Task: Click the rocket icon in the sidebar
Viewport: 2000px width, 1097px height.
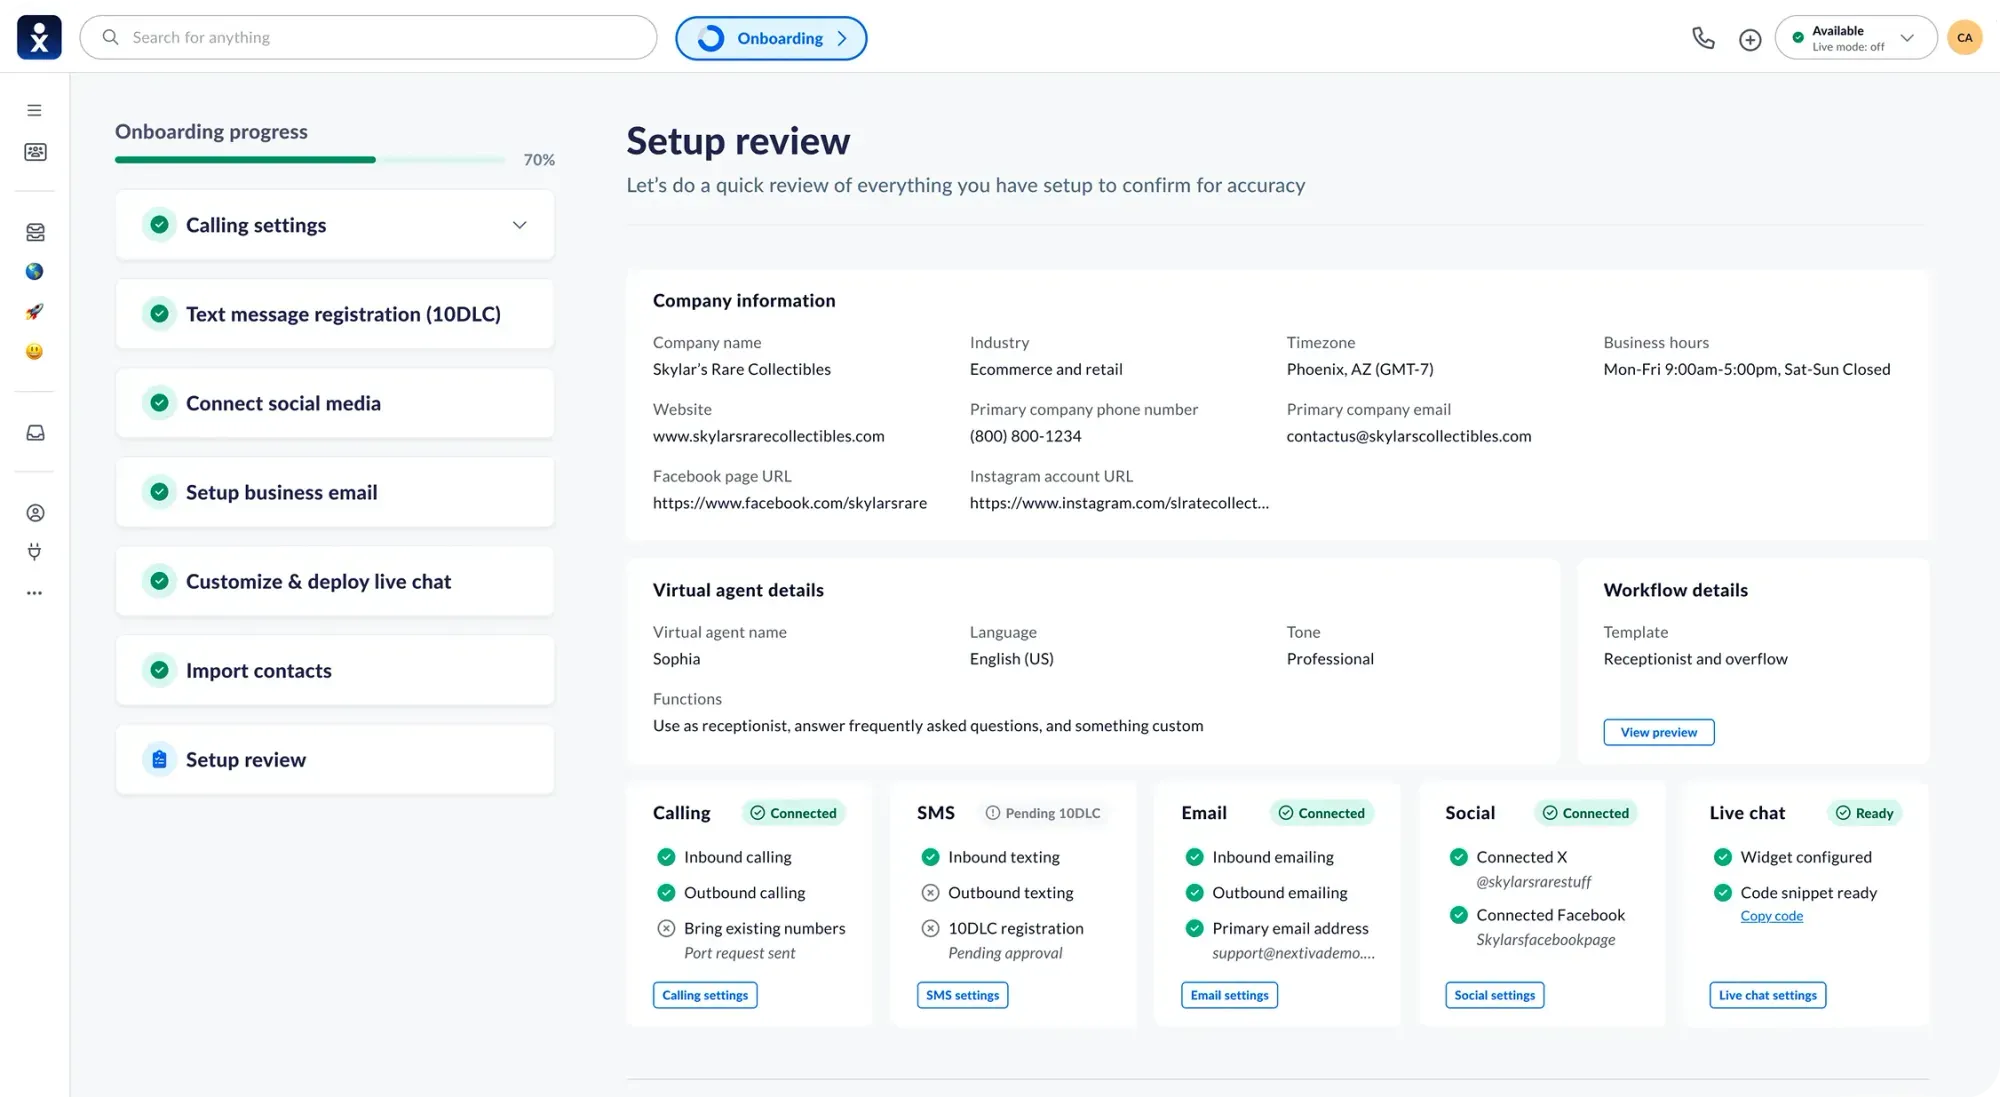Action: pyautogui.click(x=35, y=311)
